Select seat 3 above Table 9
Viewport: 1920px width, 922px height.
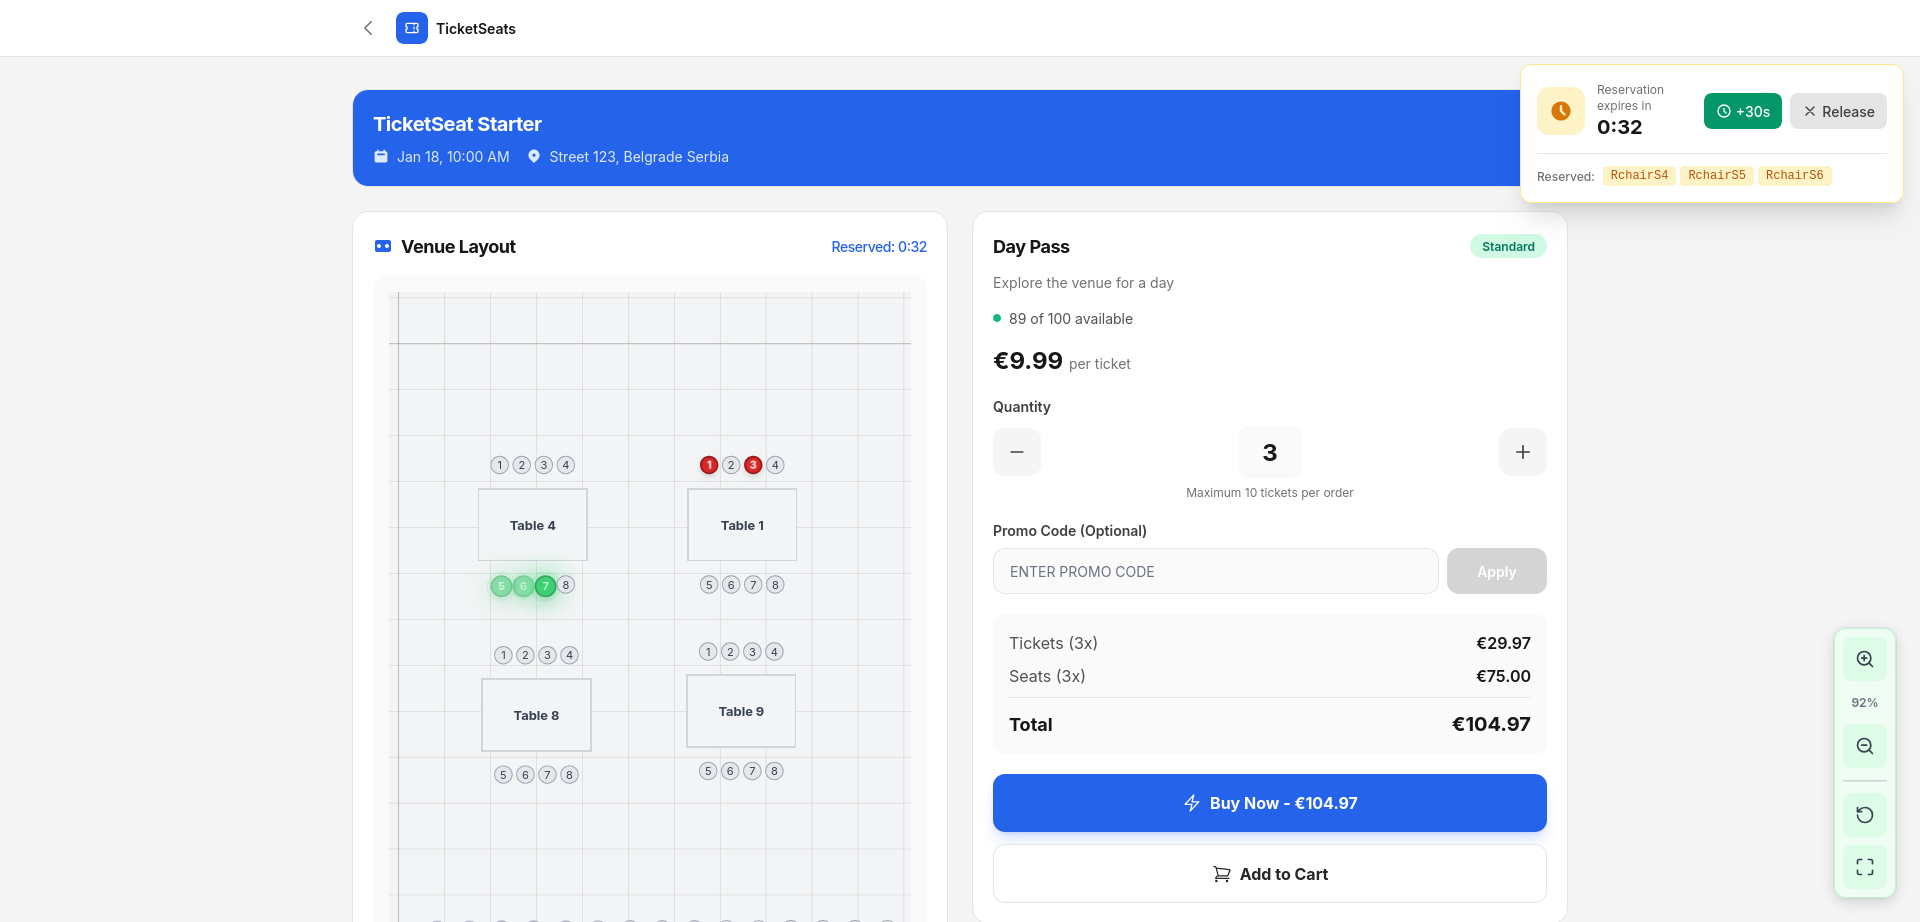point(752,652)
